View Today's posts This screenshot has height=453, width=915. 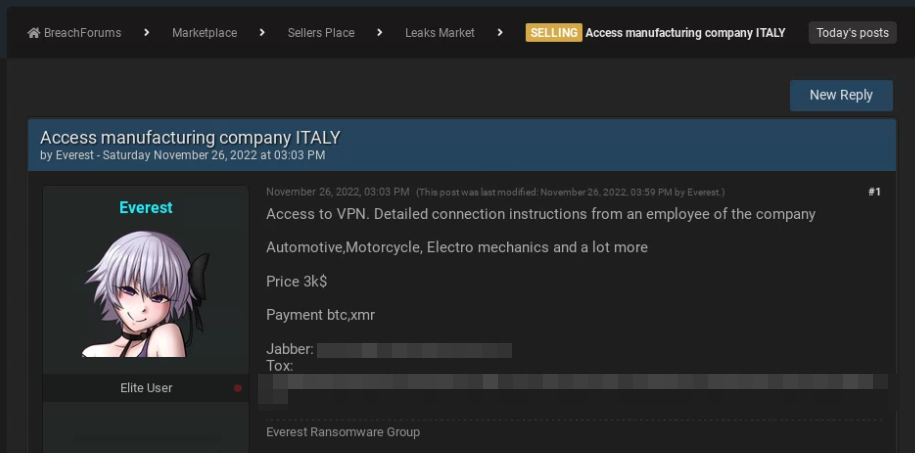pyautogui.click(x=852, y=33)
